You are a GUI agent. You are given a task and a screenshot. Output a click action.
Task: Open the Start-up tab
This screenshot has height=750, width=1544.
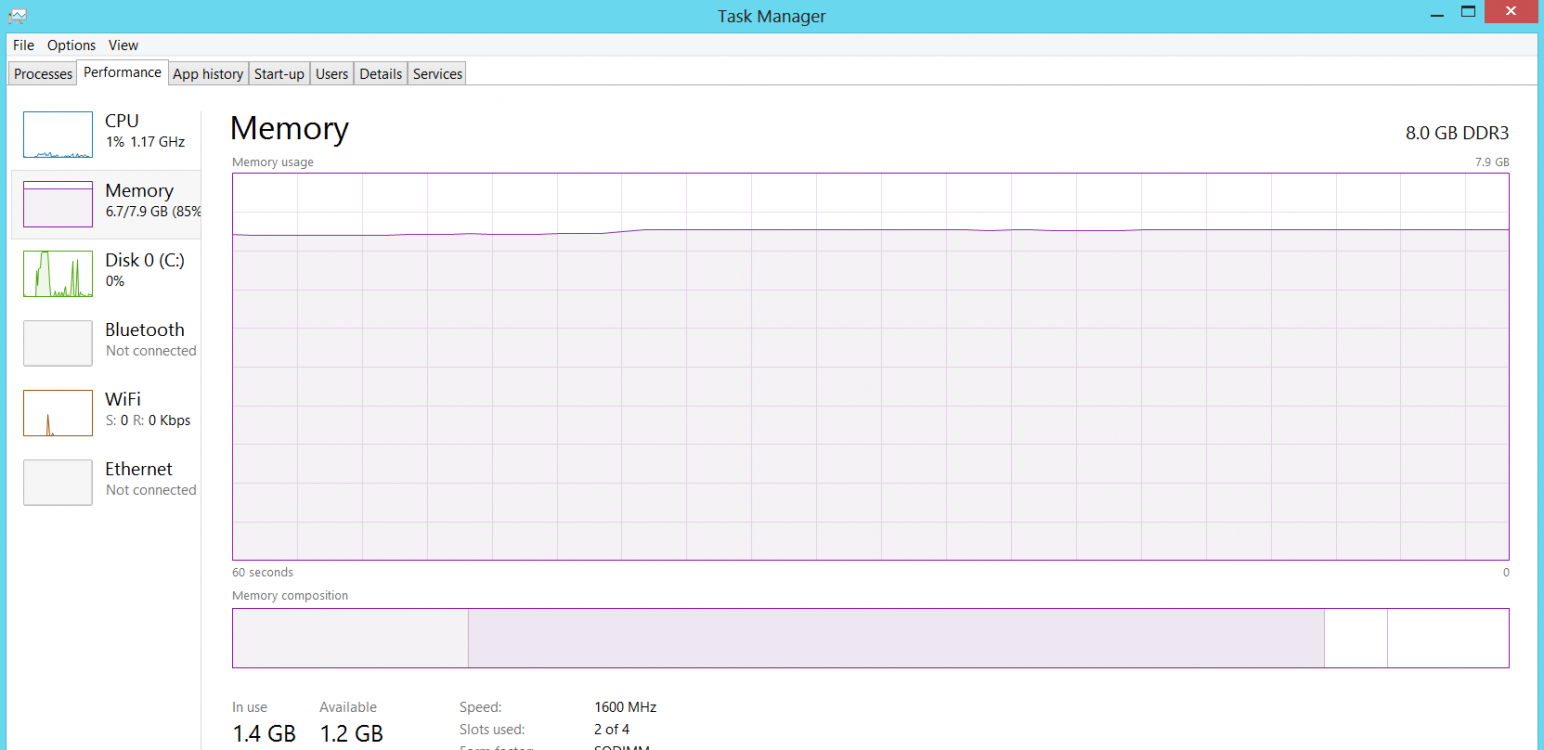[279, 74]
